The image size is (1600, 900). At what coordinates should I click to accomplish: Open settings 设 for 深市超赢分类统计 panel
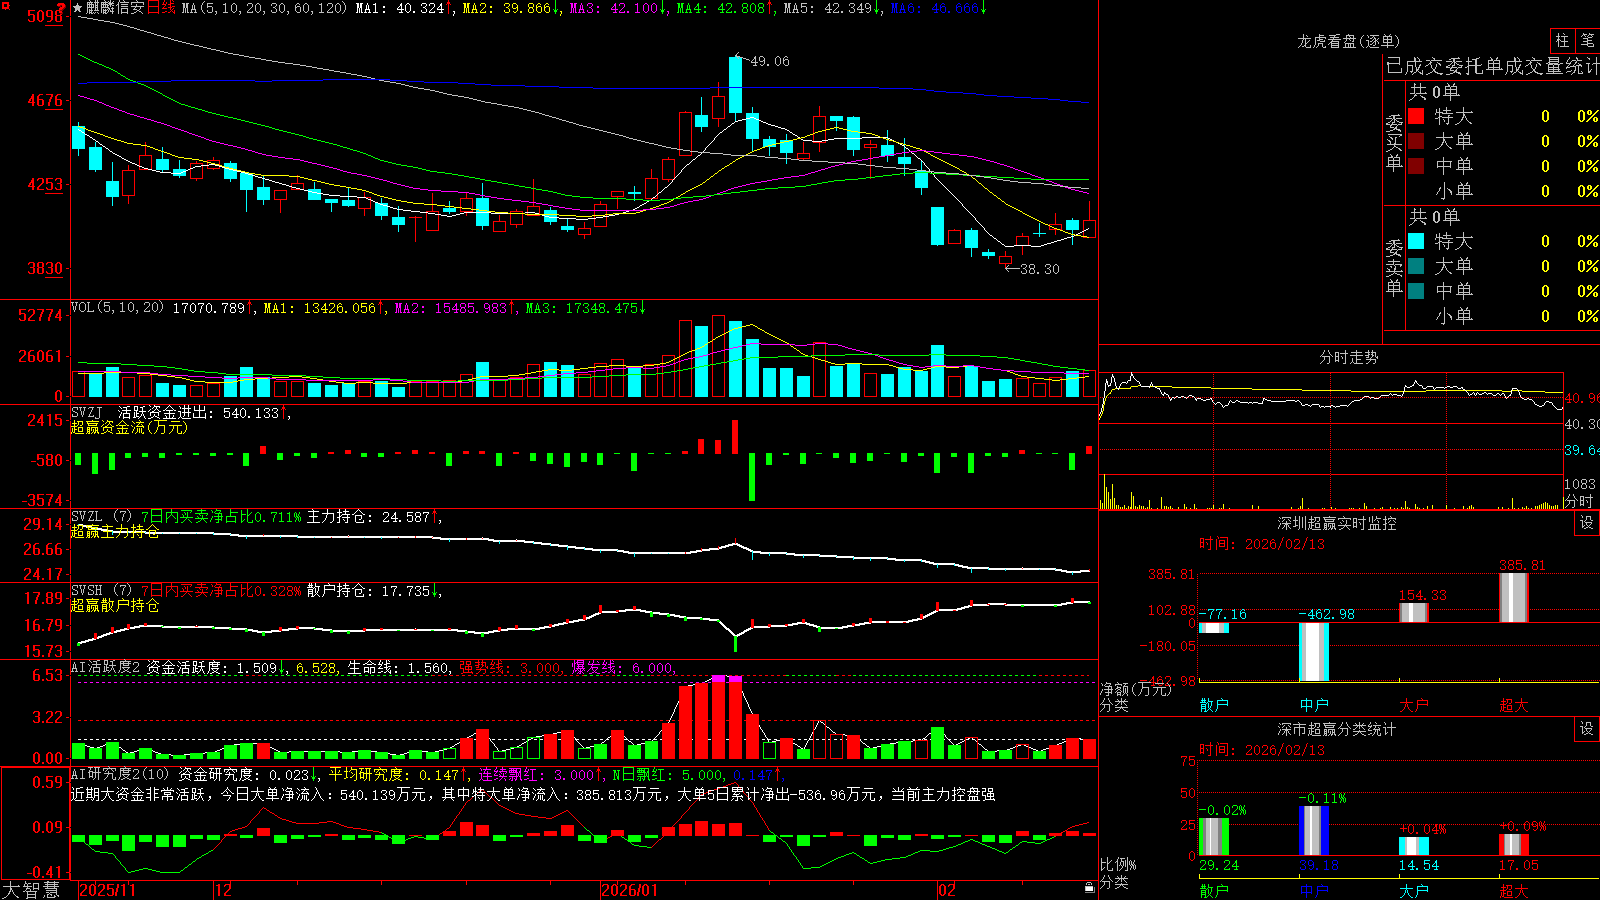tap(1587, 729)
